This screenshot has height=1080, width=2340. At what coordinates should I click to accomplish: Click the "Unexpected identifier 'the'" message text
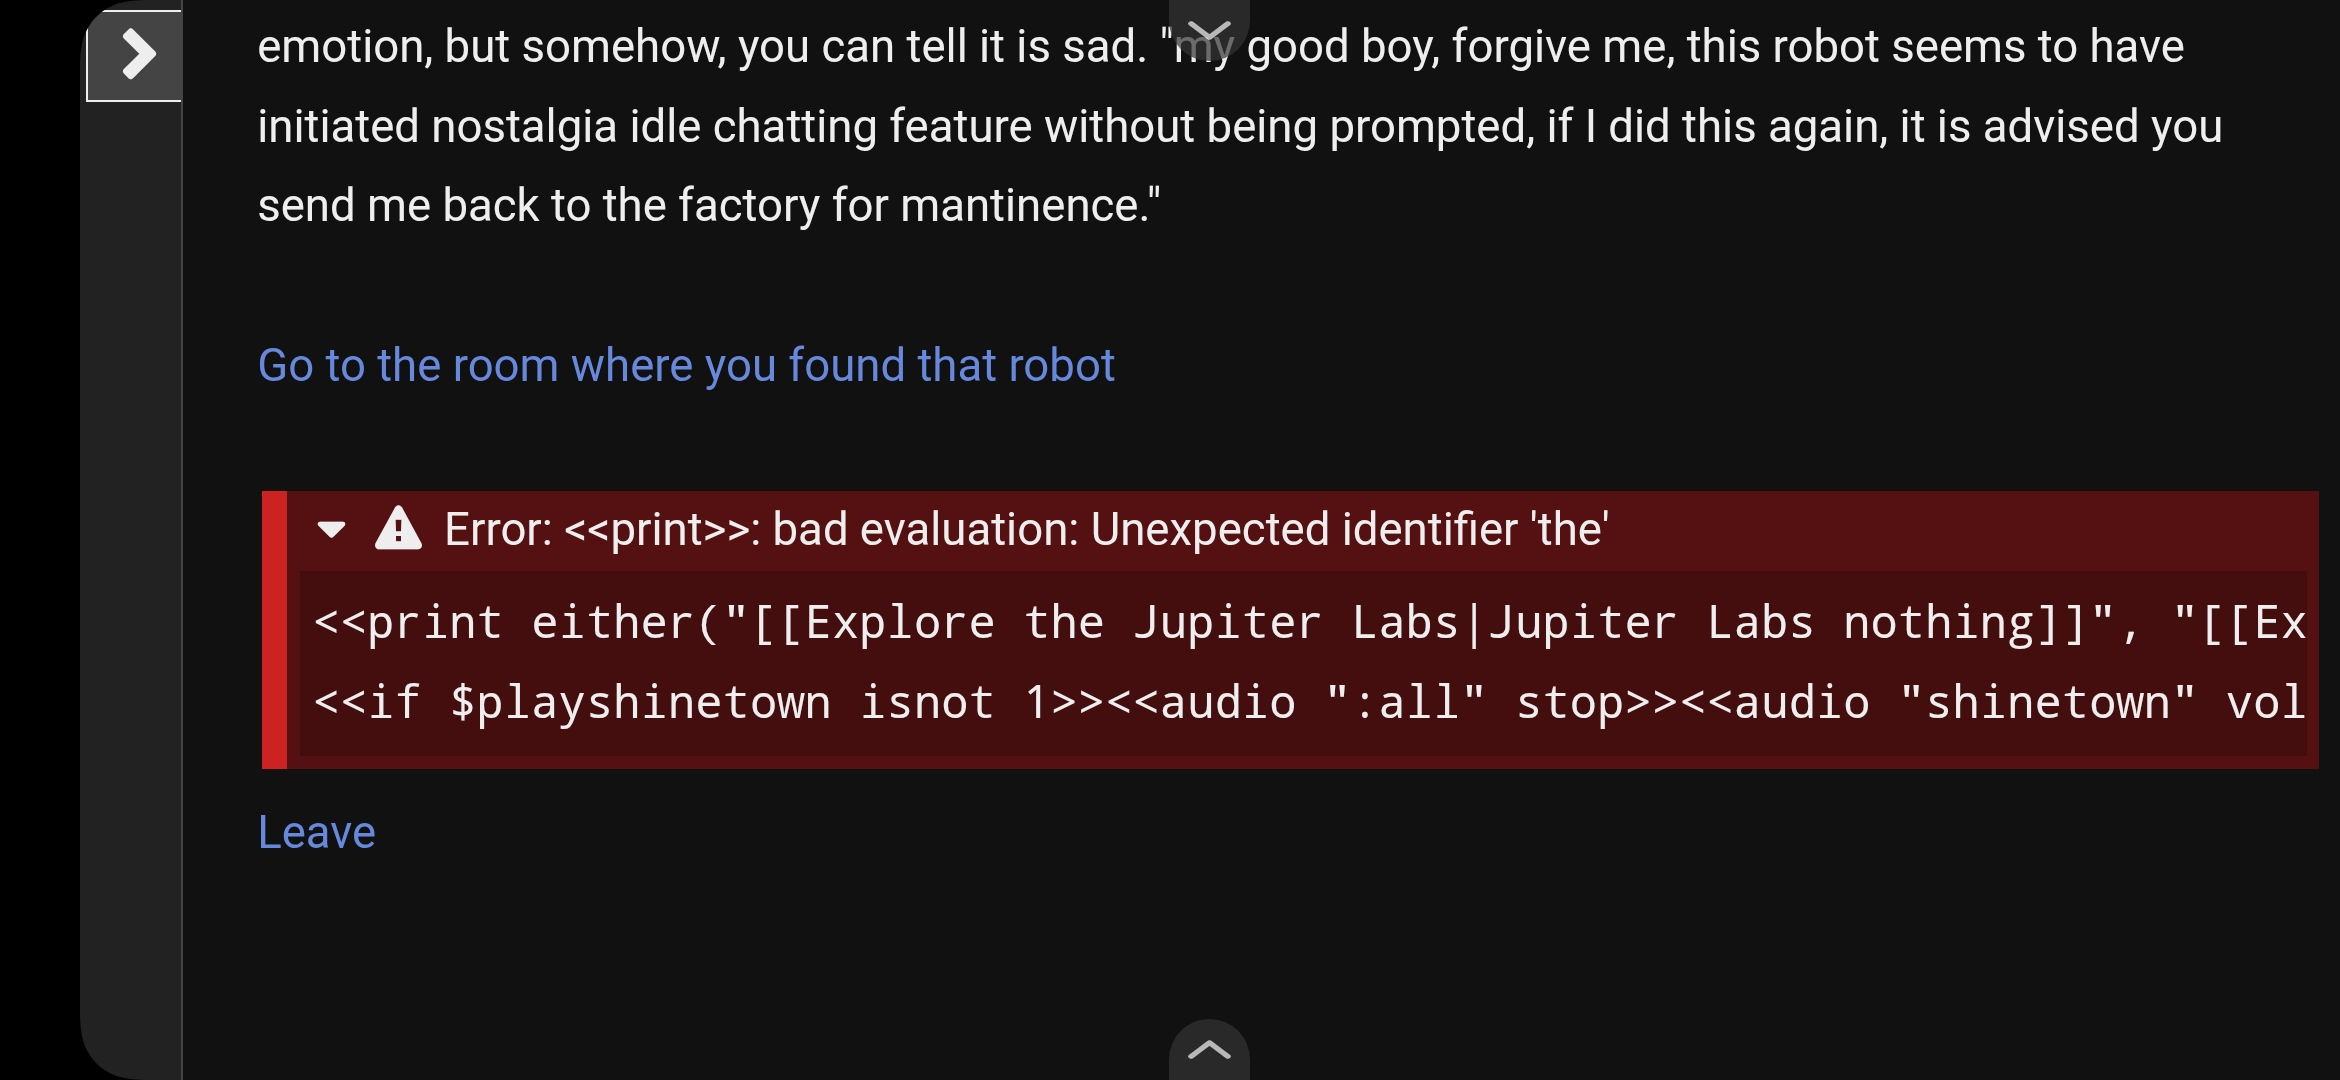(x=1350, y=529)
